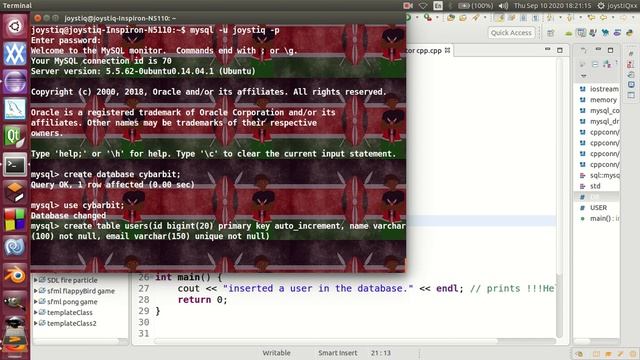Open MySQL Workbench from the launcher
Image resolution: width=640 pixels, height=360 pixels.
15,109
